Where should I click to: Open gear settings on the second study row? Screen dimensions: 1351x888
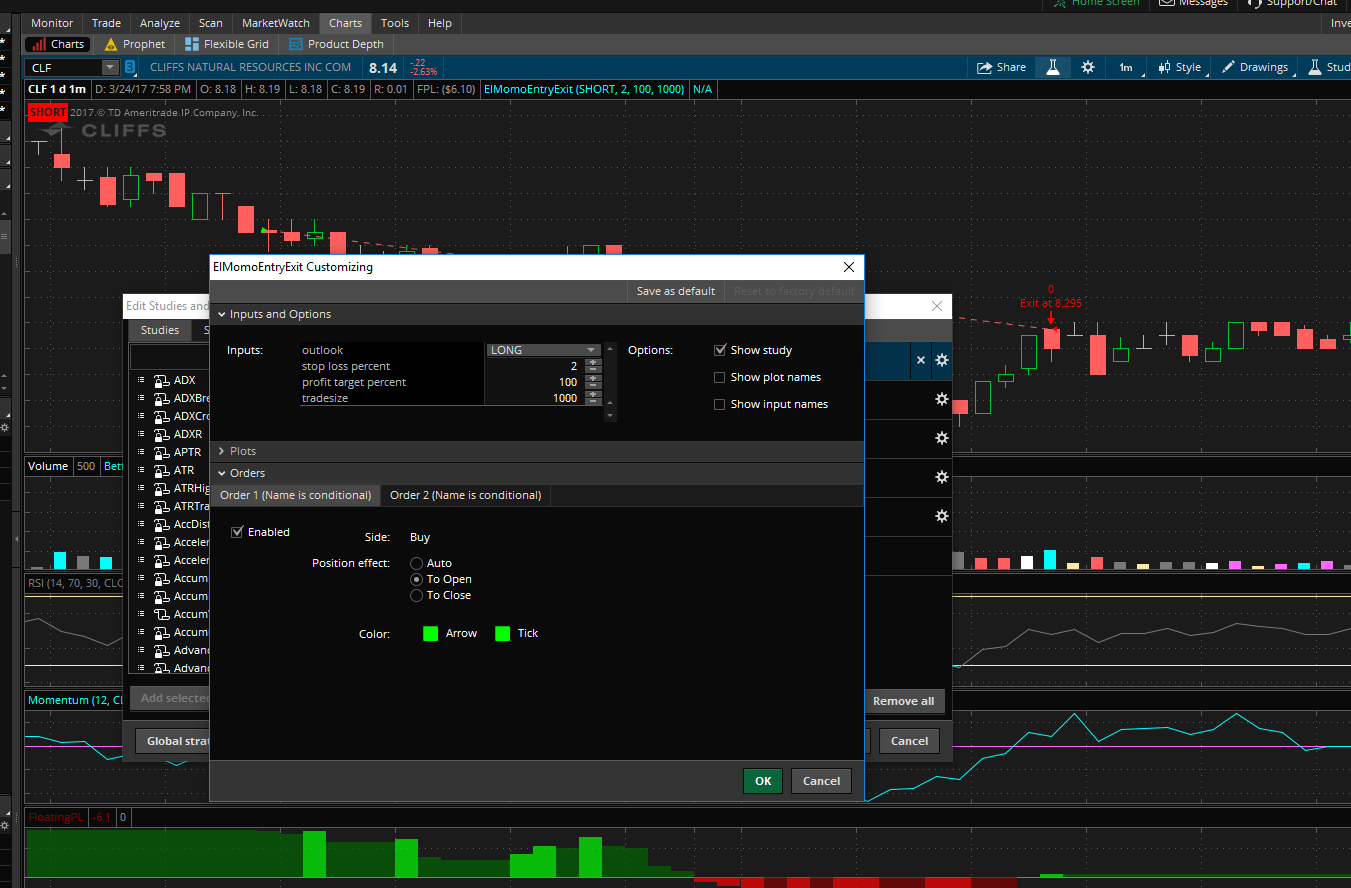point(941,399)
